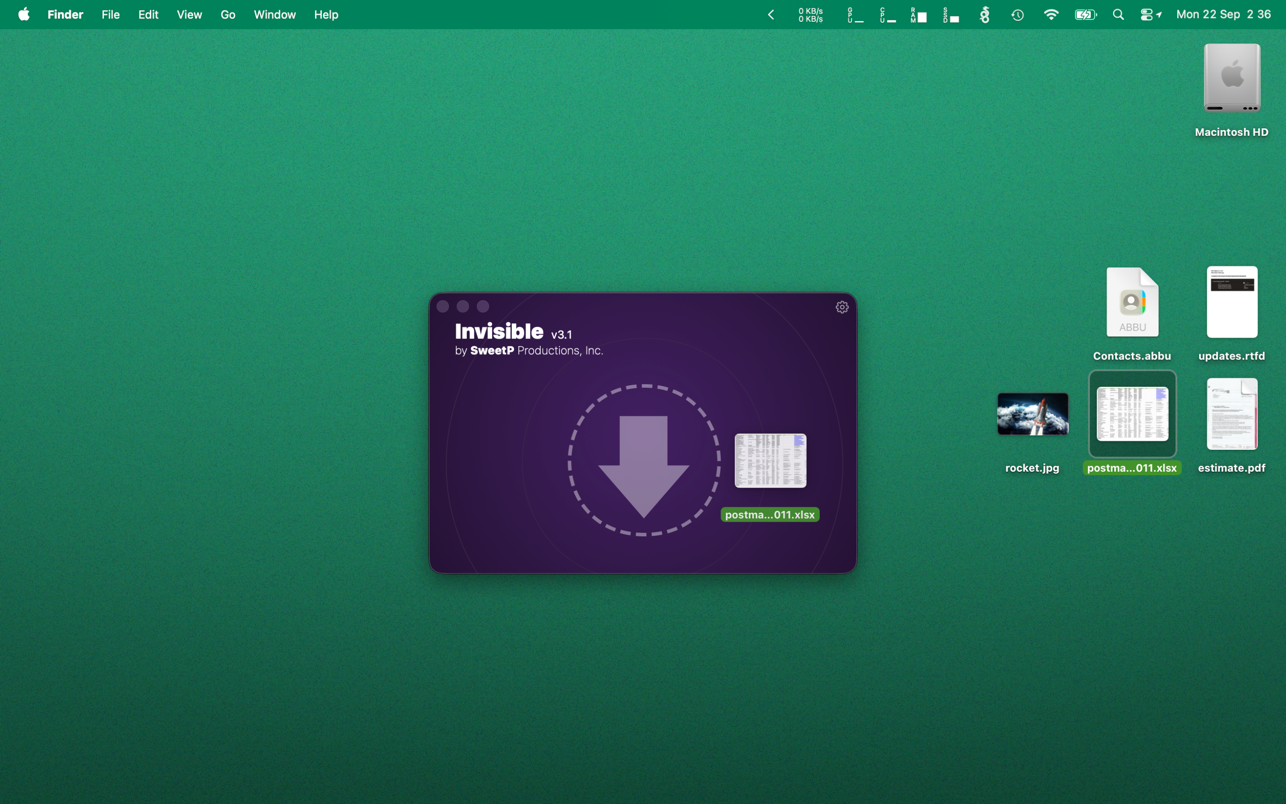Open the Wi-Fi menu
1286x804 pixels.
(x=1051, y=15)
